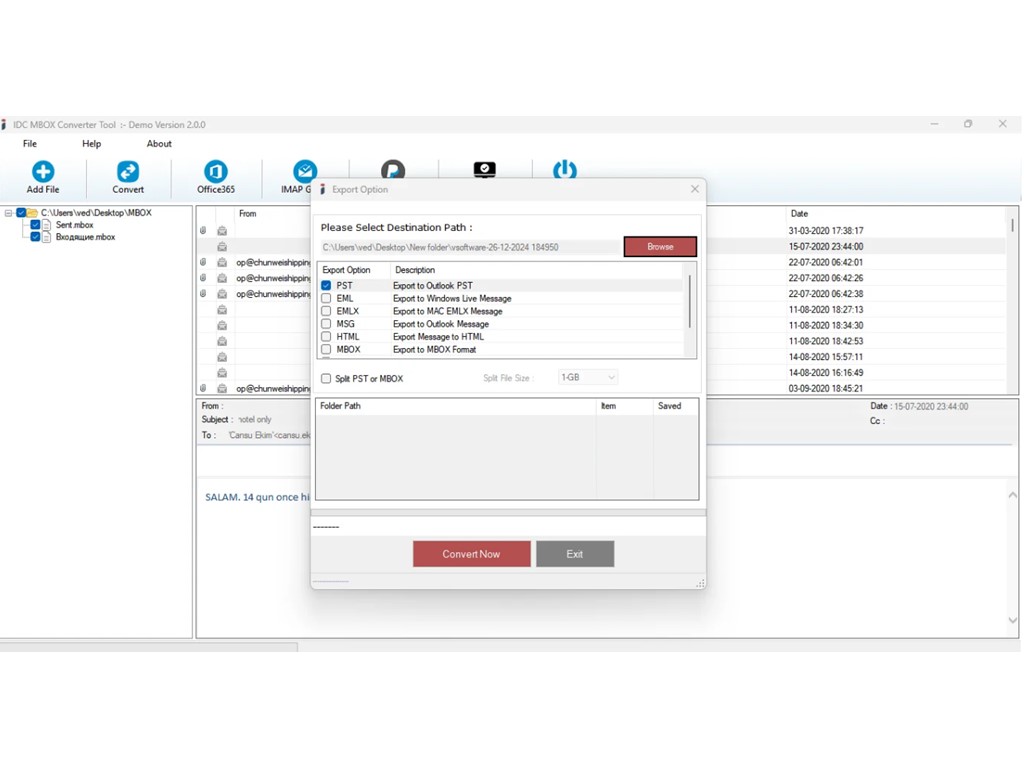Click the IMAP Gmail envelope icon
Screen dimensions: 1024x768
tap(304, 171)
